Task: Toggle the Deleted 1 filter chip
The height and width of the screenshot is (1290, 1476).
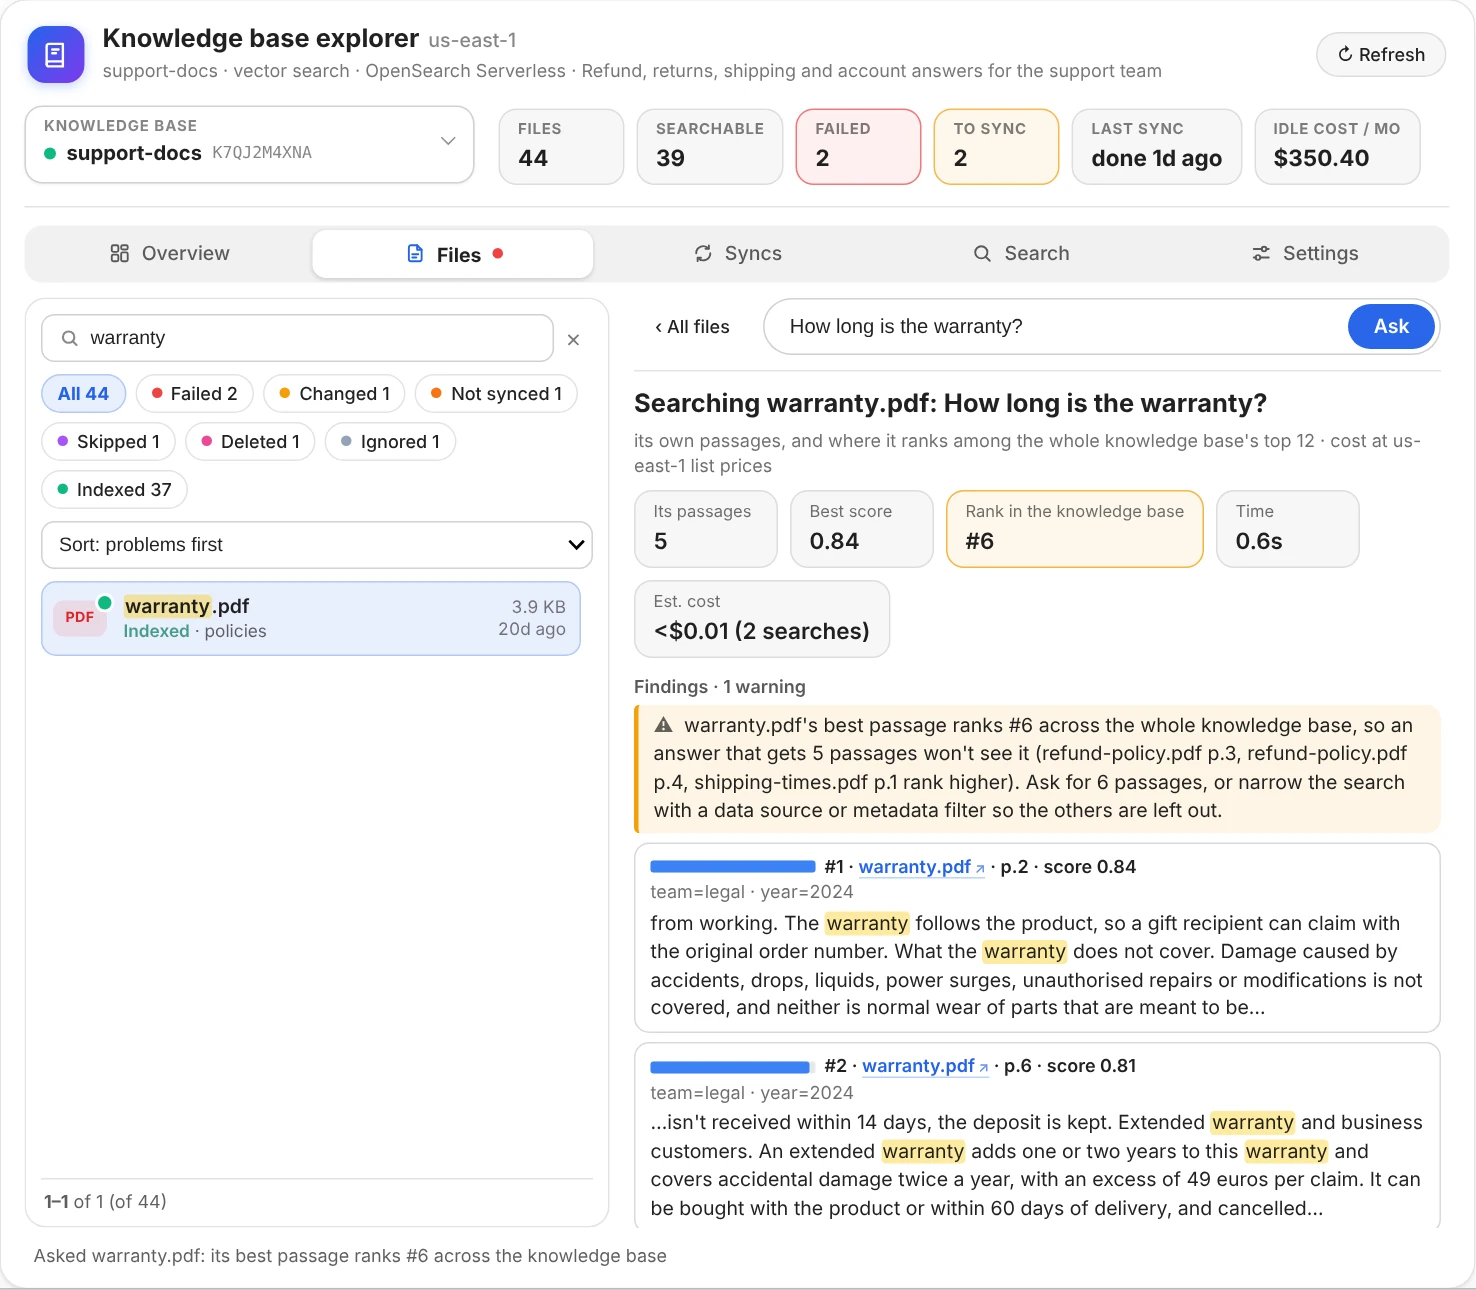Action: pos(250,442)
